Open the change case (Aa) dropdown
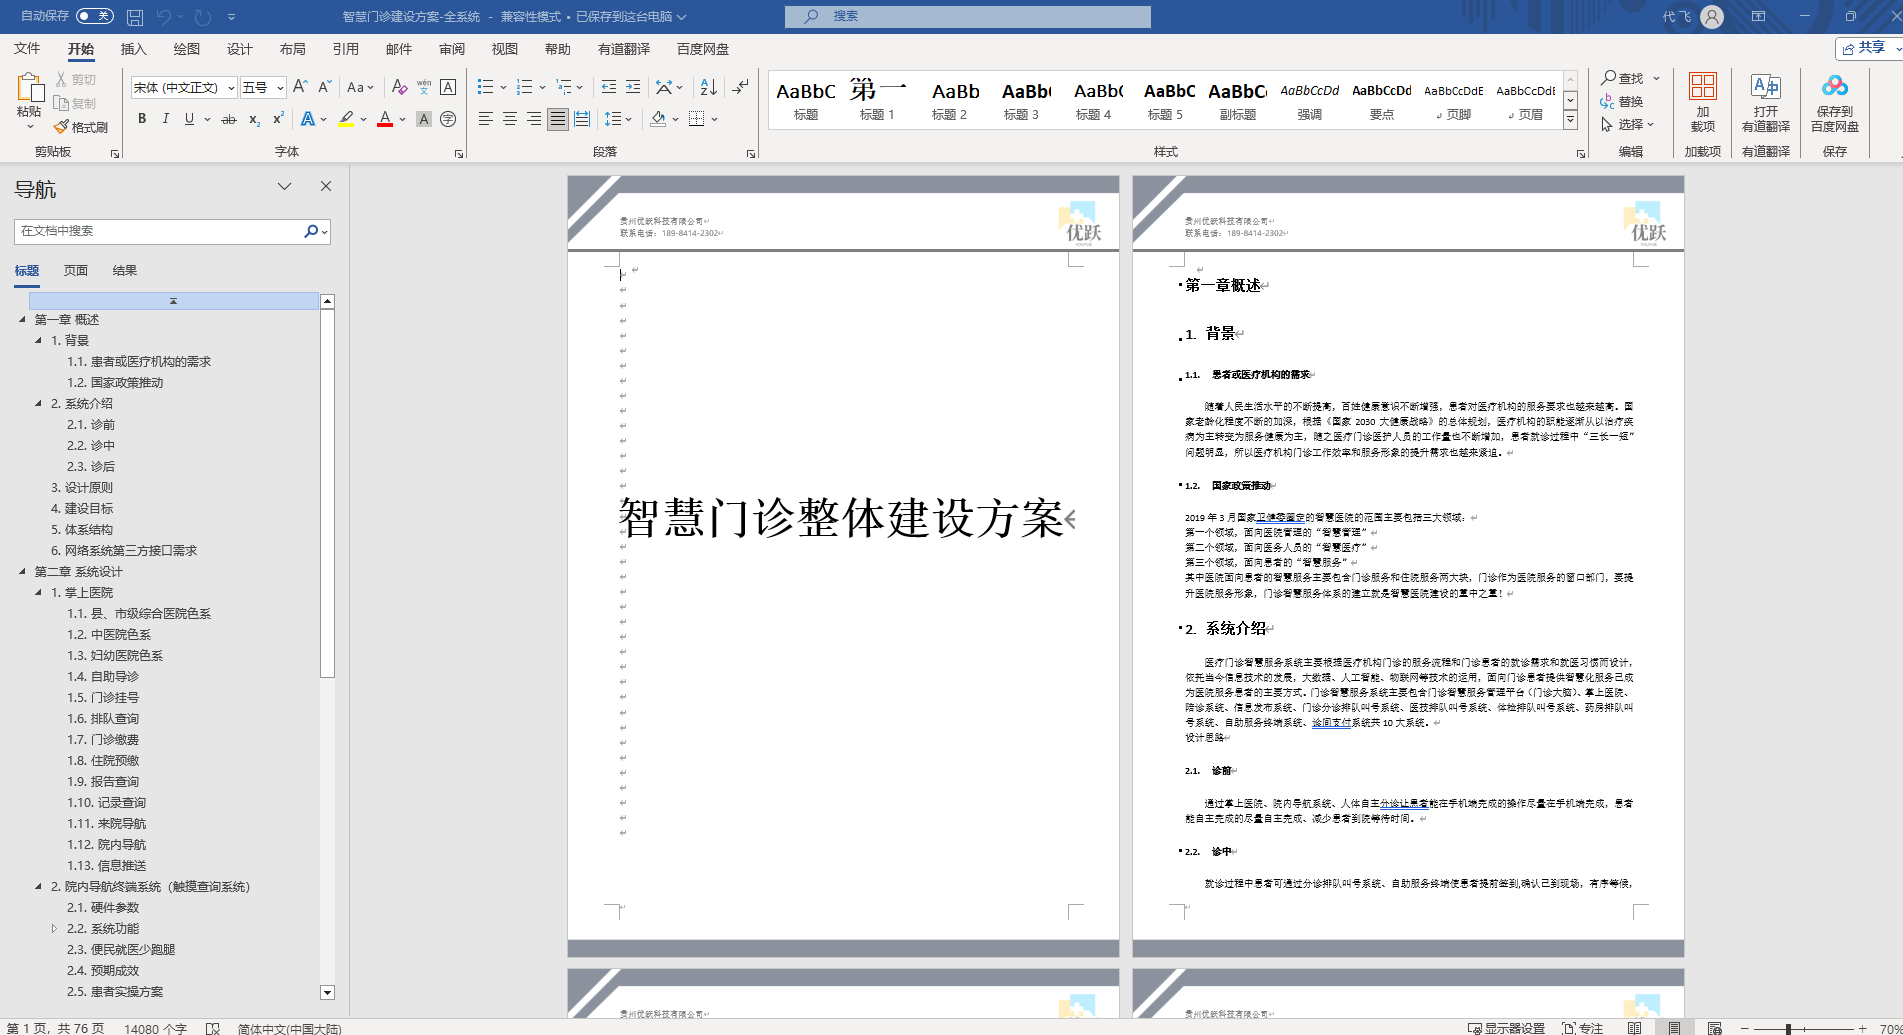Screen dimensions: 1903x1035 [360, 87]
